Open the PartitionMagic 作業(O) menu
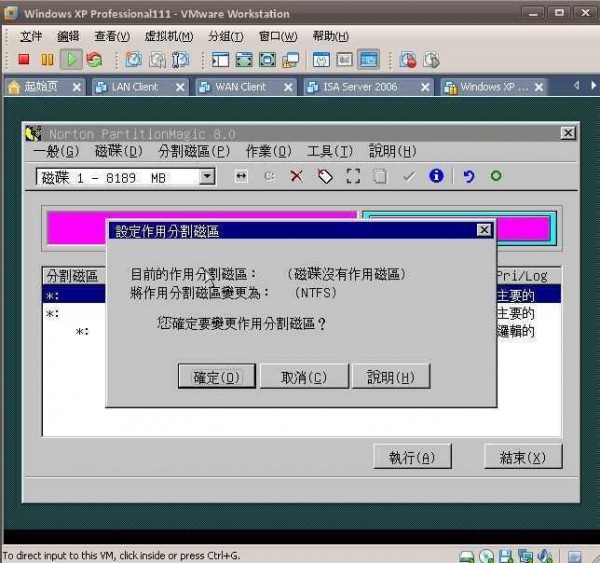The image size is (600, 563). coord(269,151)
